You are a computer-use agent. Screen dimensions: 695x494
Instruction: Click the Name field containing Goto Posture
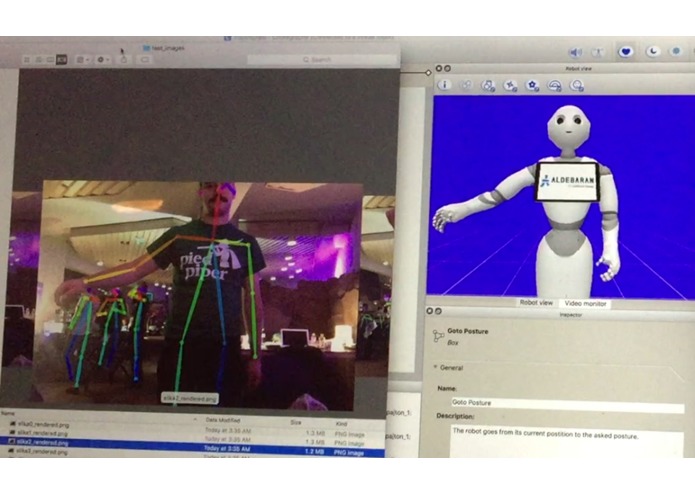pyautogui.click(x=567, y=403)
